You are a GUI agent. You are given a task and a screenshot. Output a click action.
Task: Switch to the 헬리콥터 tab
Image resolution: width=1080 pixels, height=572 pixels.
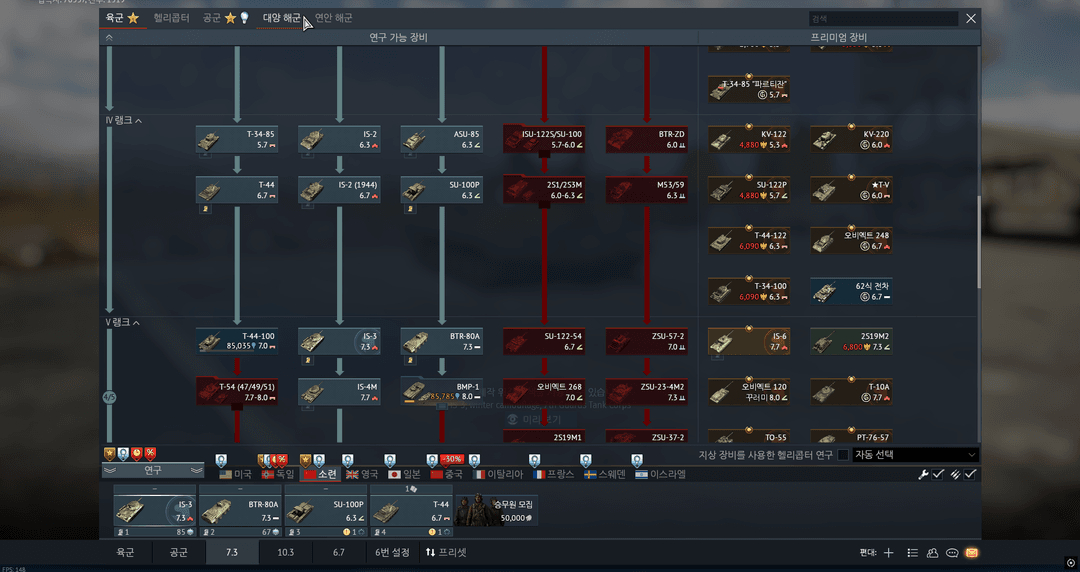click(x=171, y=18)
